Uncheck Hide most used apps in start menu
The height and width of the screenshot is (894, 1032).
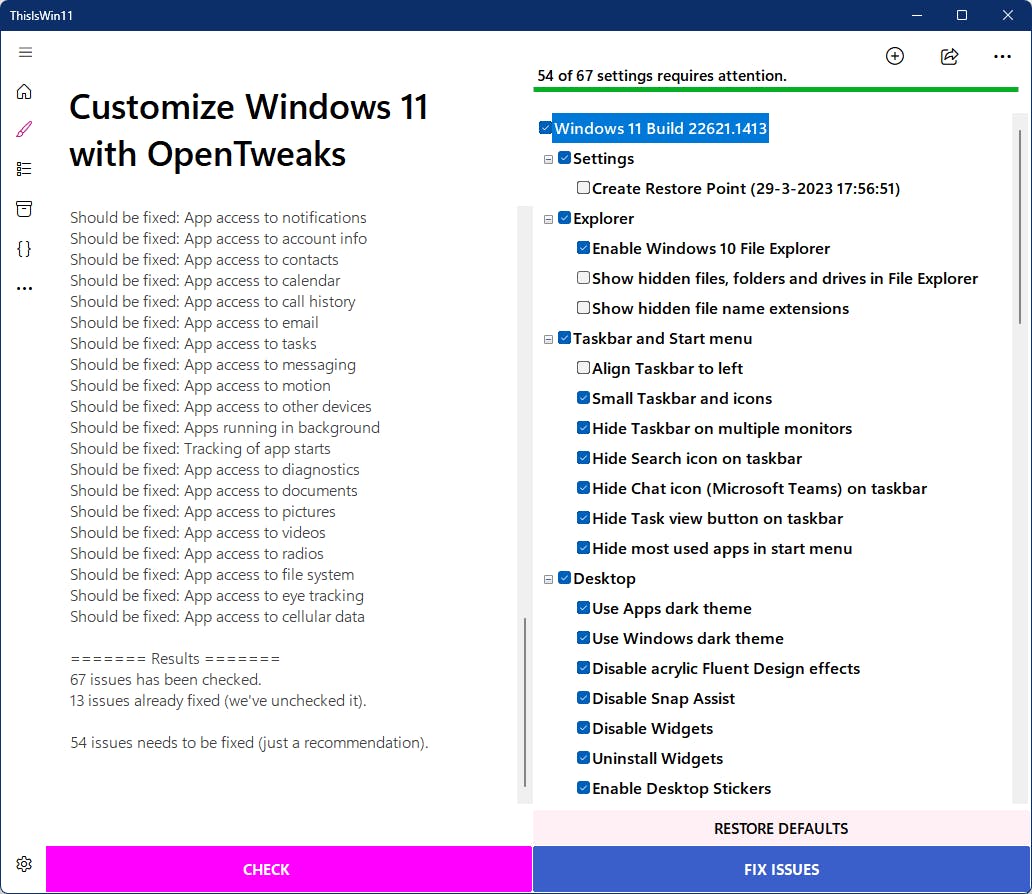point(583,547)
